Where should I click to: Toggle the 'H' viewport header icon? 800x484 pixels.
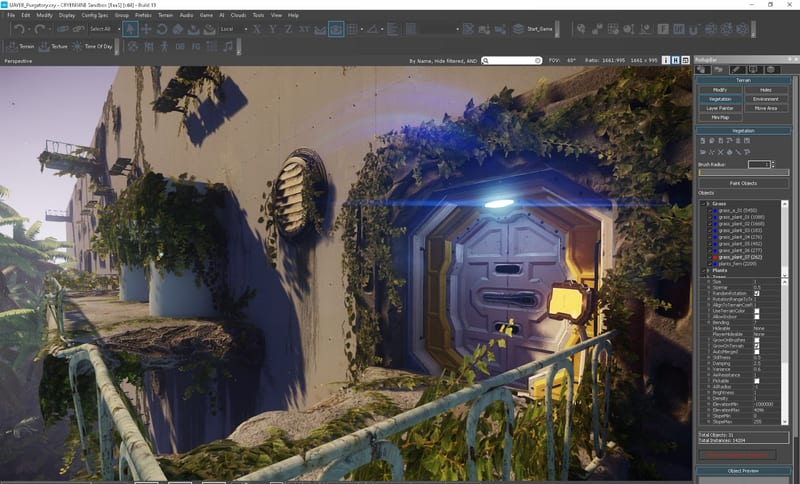pos(676,60)
